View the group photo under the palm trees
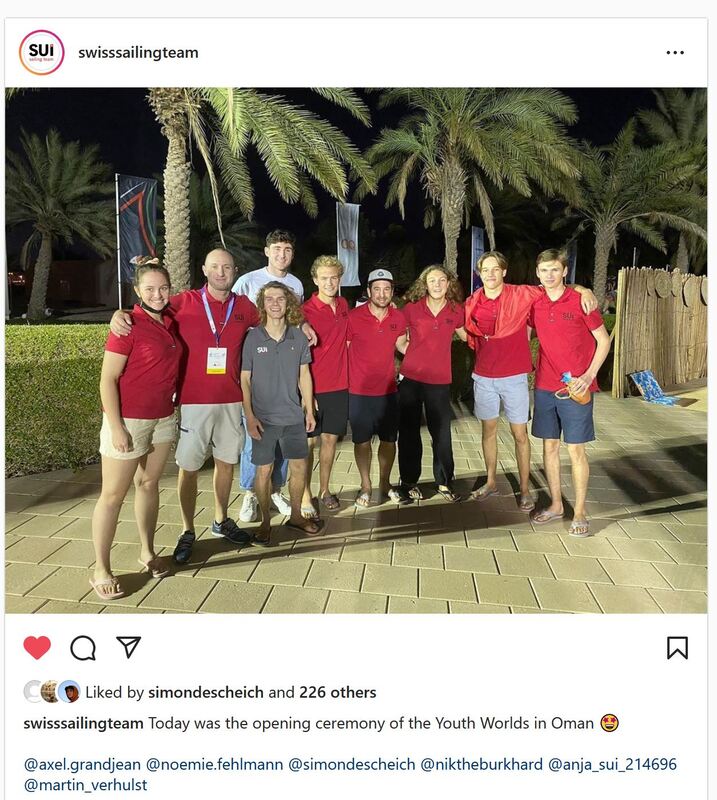Viewport: 717px width, 800px height. 356,350
